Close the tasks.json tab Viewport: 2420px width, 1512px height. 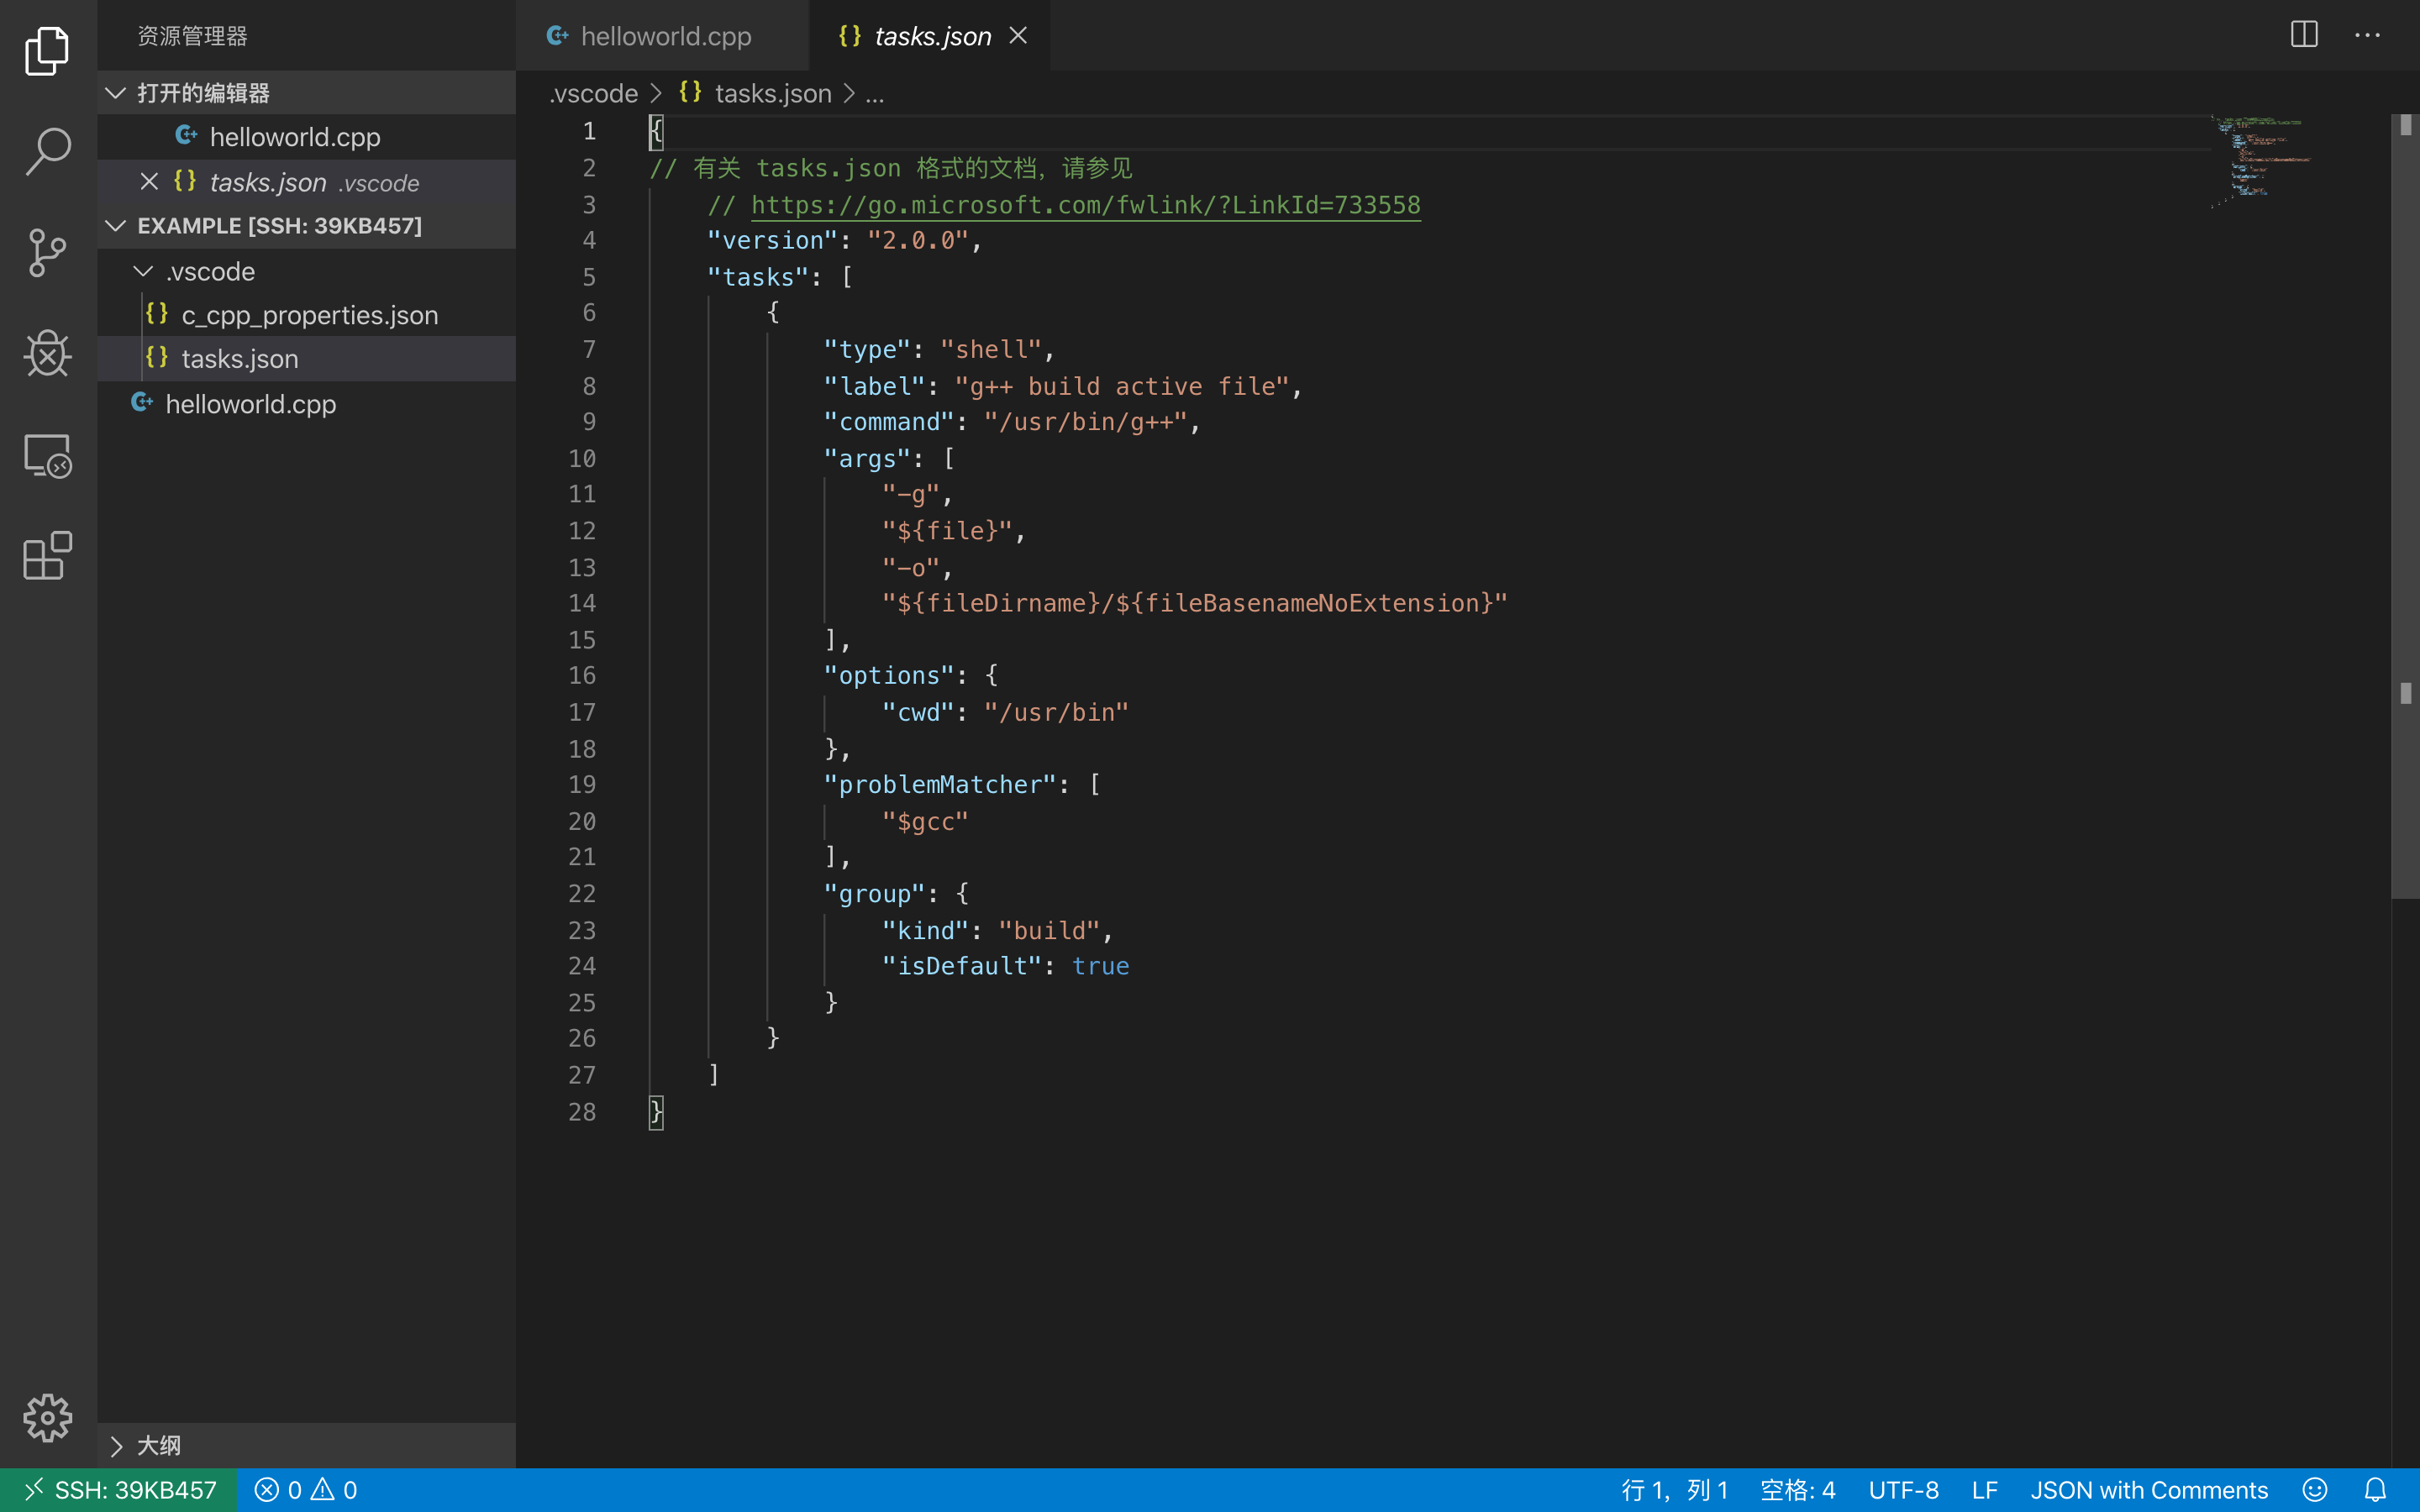click(1018, 36)
